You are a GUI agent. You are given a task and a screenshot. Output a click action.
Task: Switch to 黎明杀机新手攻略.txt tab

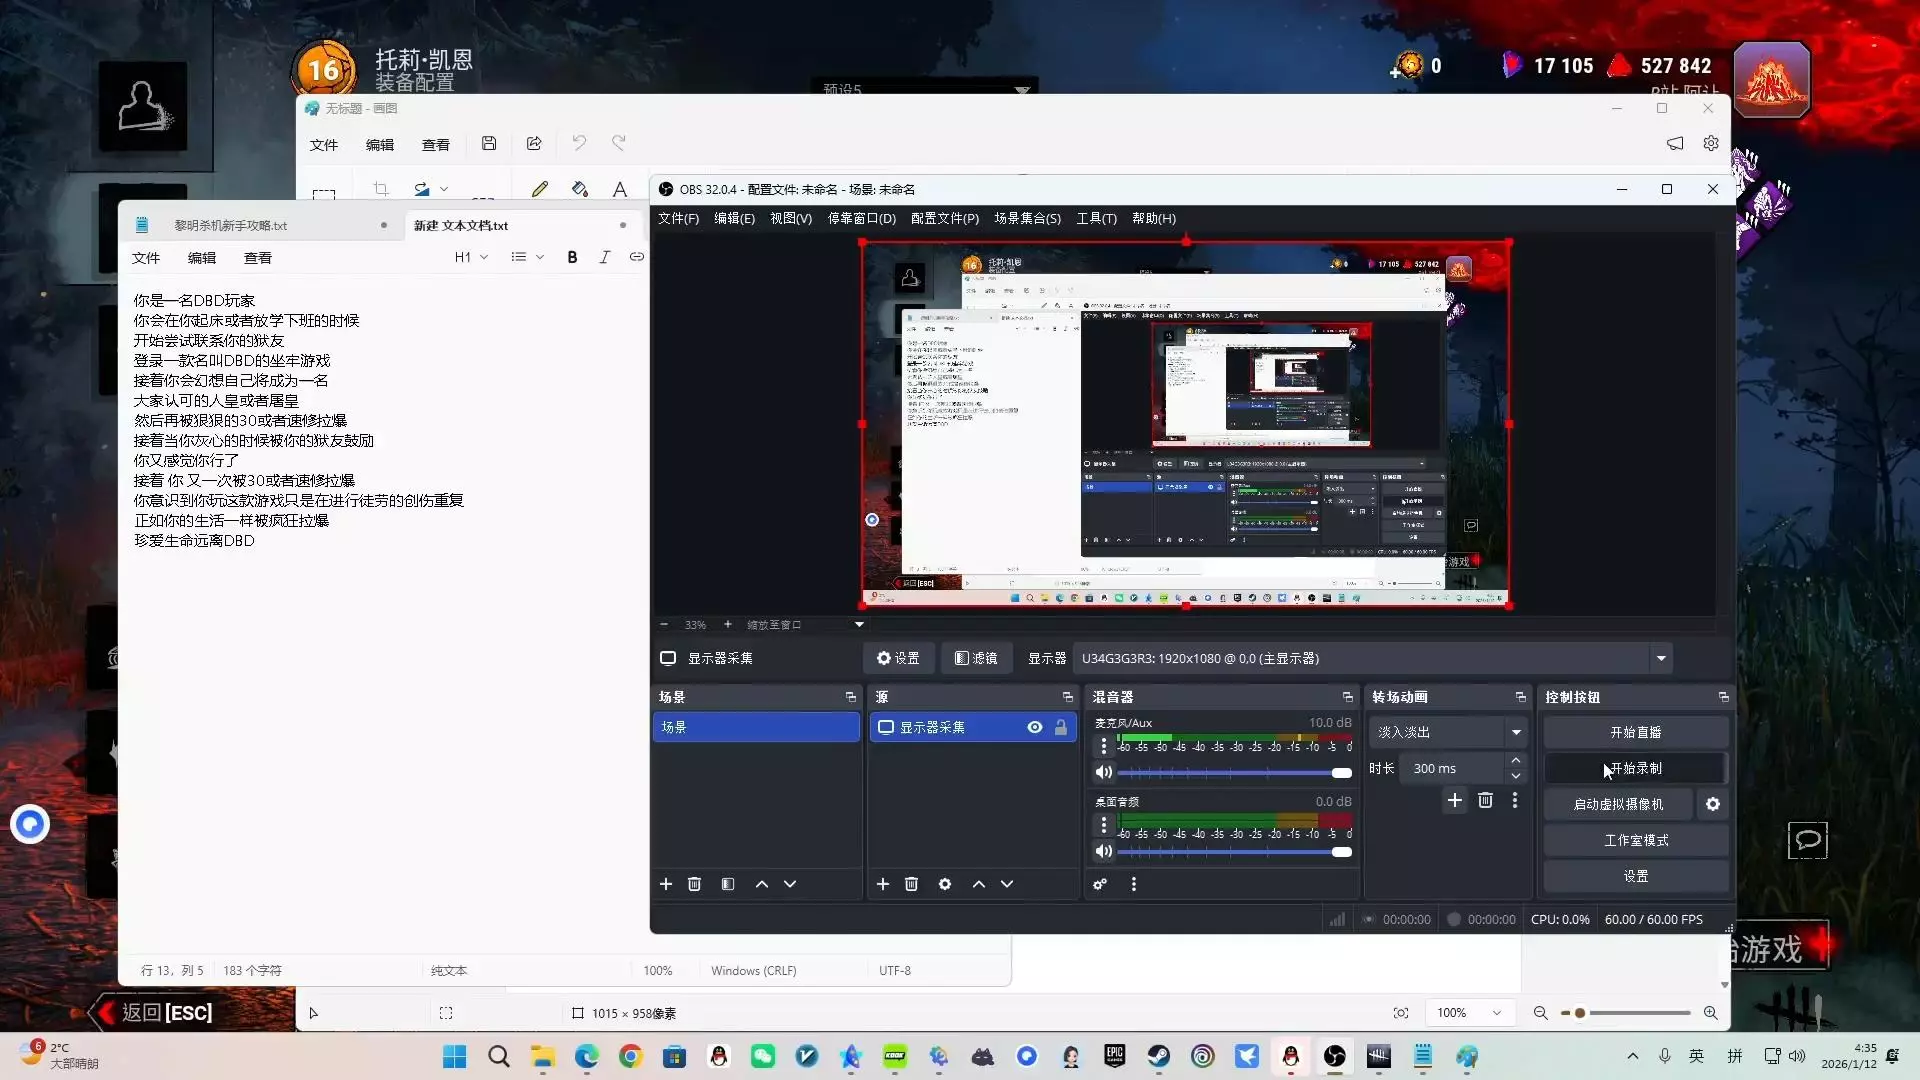click(231, 226)
